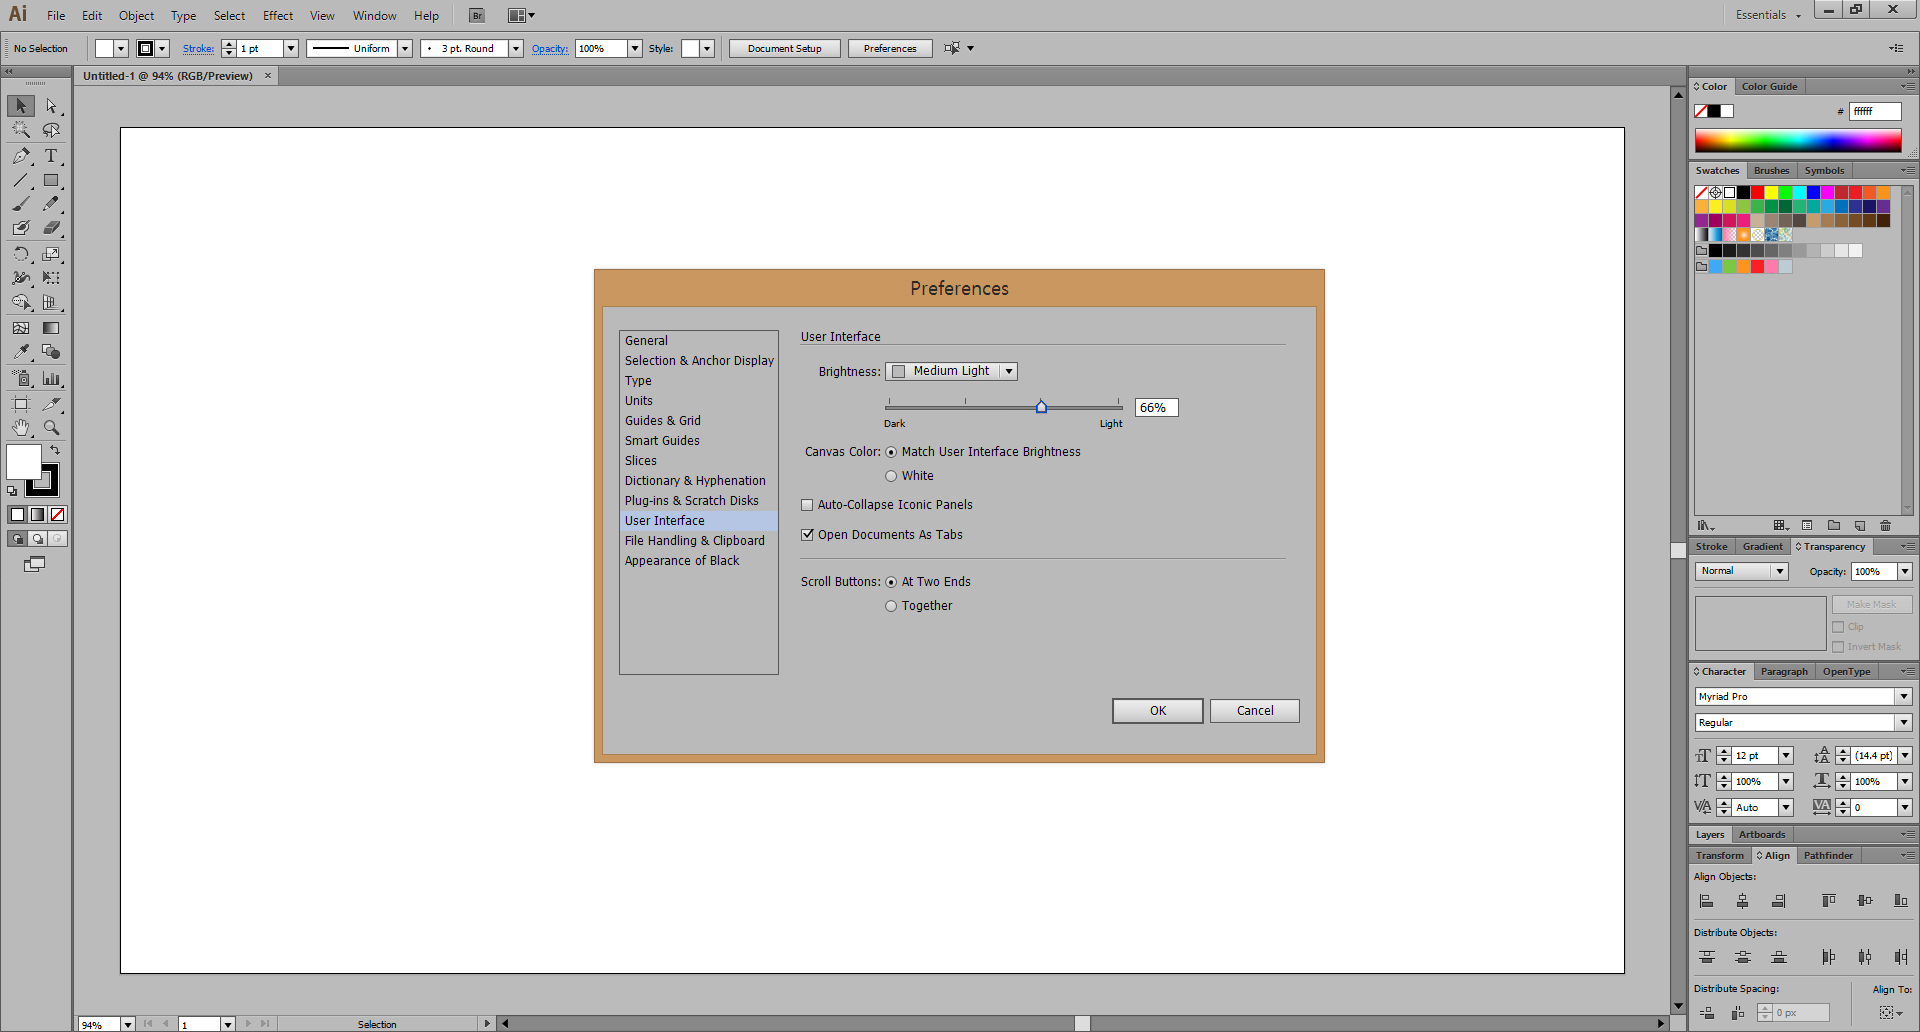Select the Zoom tool
The height and width of the screenshot is (1032, 1920).
point(51,428)
